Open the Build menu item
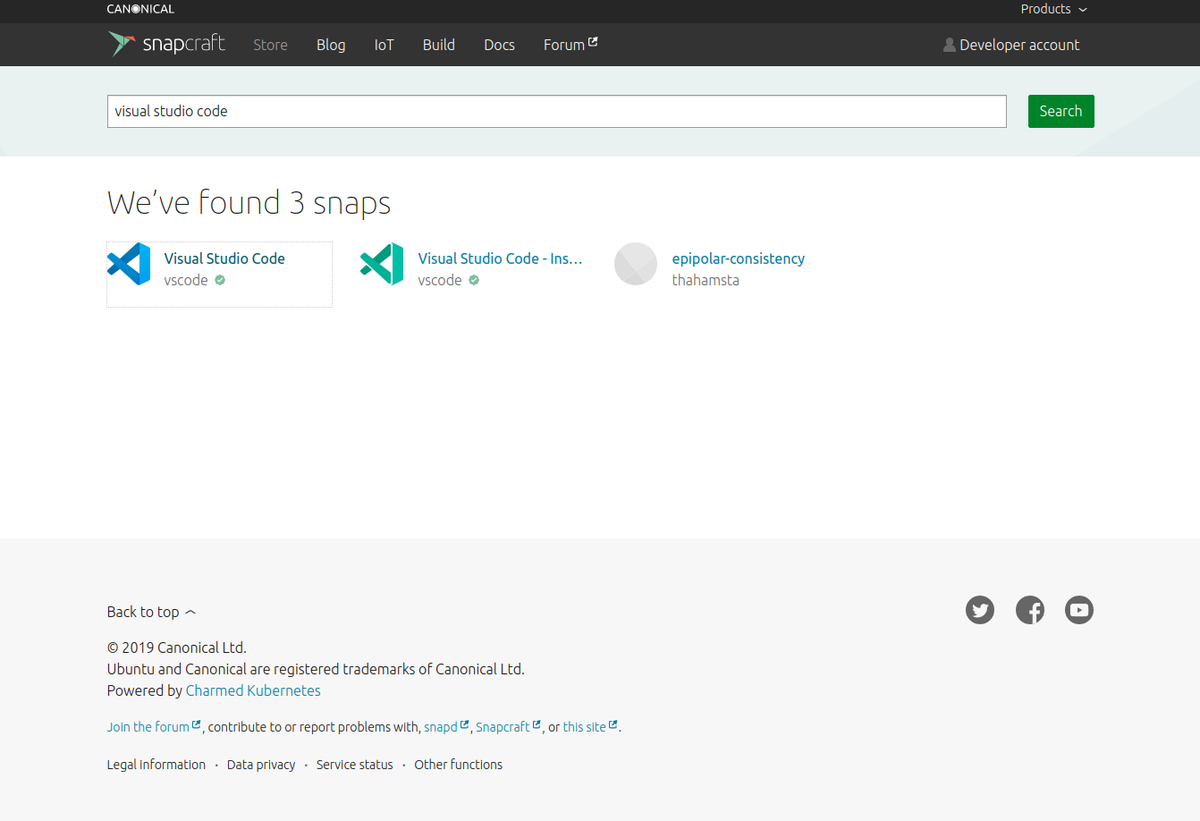 [439, 45]
